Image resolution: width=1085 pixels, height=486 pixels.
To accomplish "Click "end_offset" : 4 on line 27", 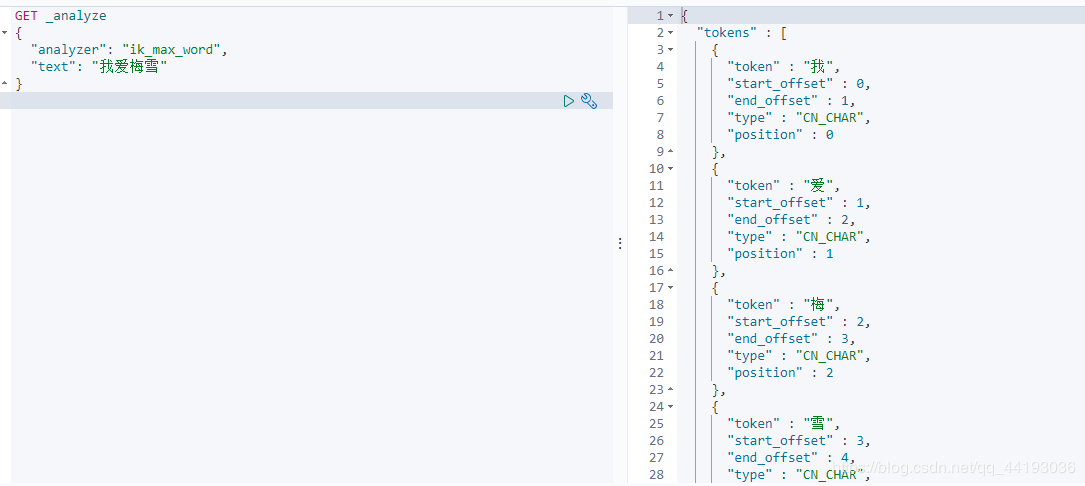I will [790, 458].
